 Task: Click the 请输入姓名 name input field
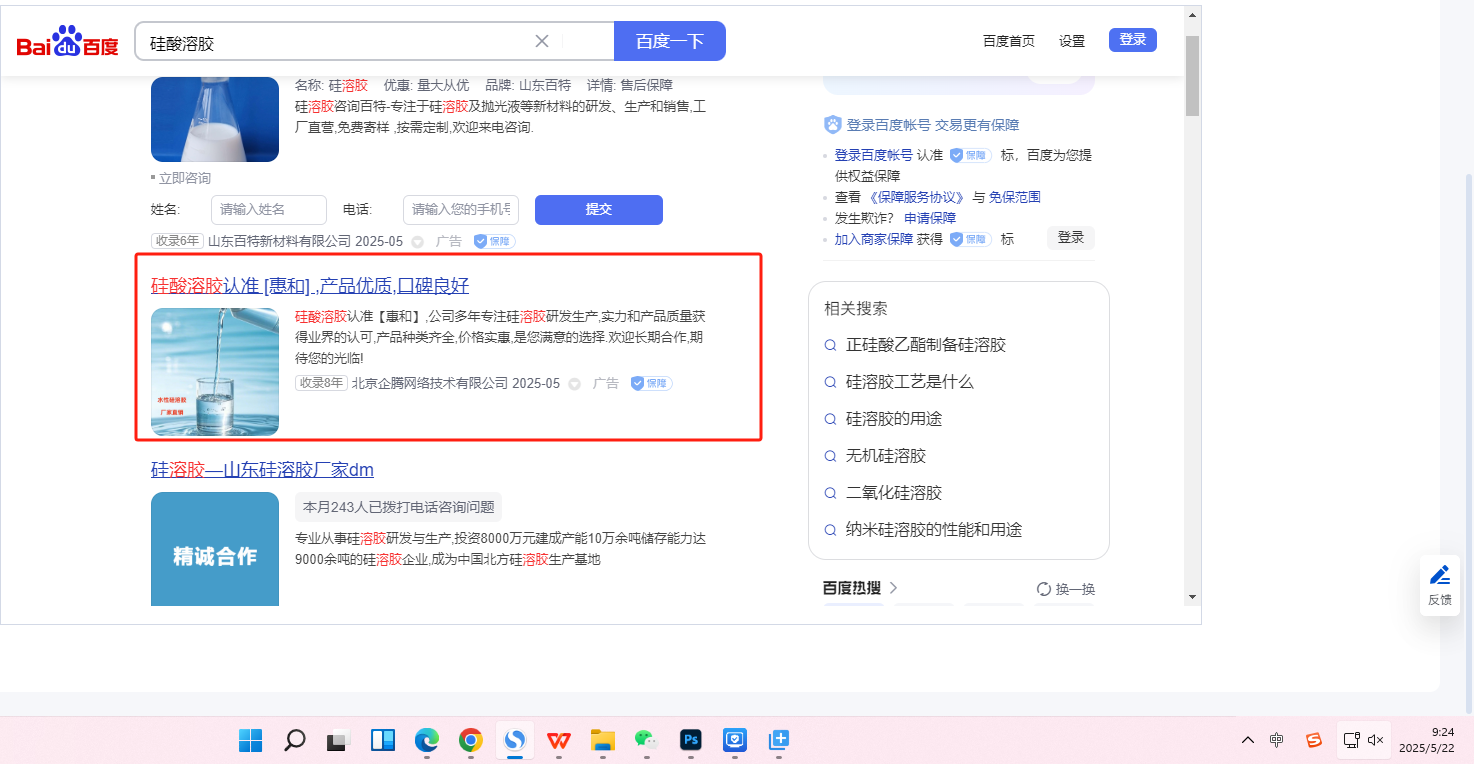pyautogui.click(x=268, y=210)
